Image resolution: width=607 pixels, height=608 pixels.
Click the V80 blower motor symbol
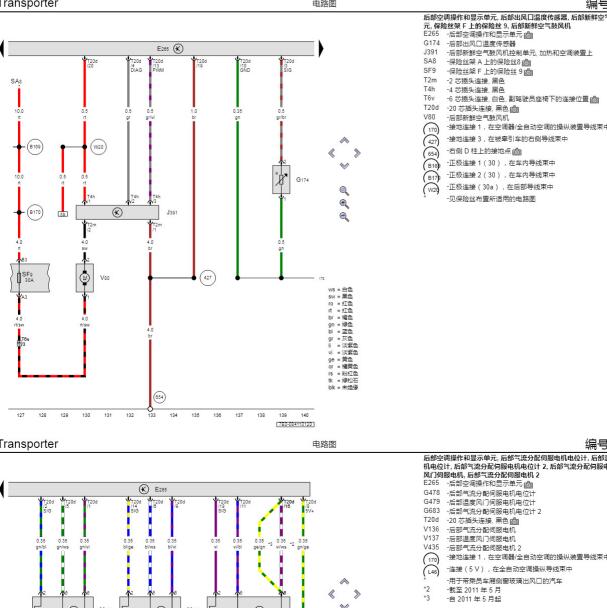(x=85, y=278)
